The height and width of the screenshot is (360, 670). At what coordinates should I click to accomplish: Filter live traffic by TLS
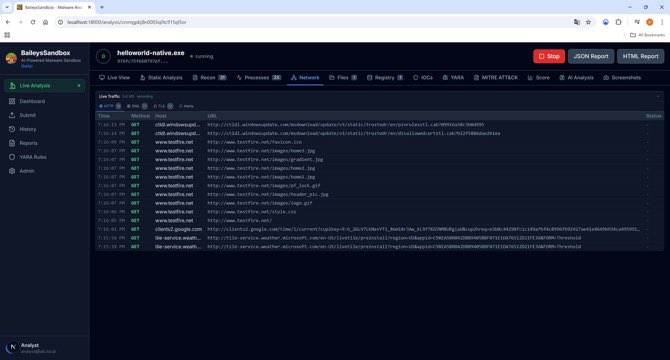pyautogui.click(x=163, y=106)
